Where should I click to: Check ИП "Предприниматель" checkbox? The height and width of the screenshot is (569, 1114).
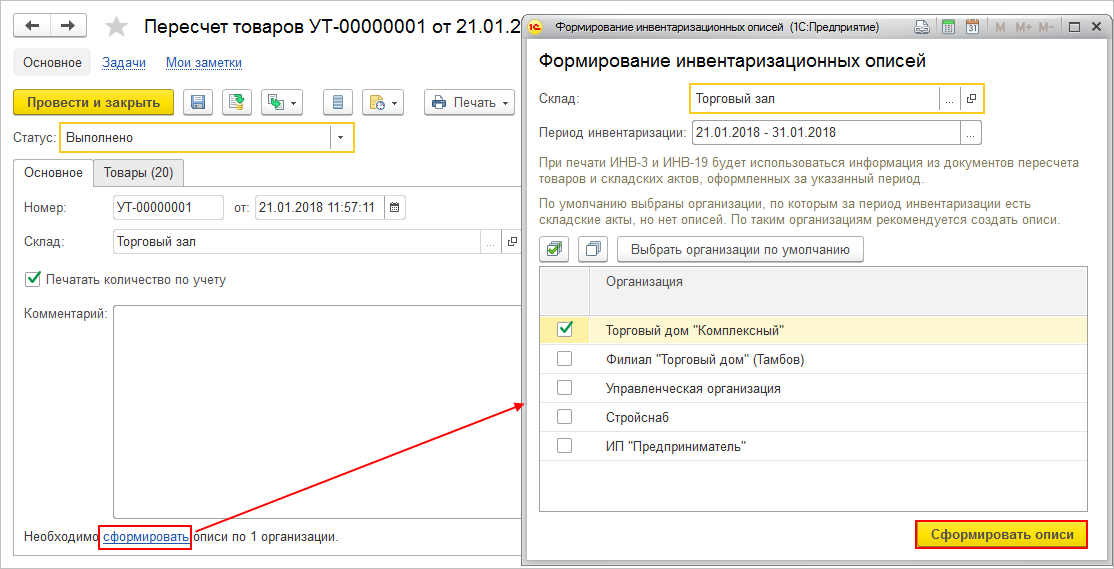[x=565, y=446]
